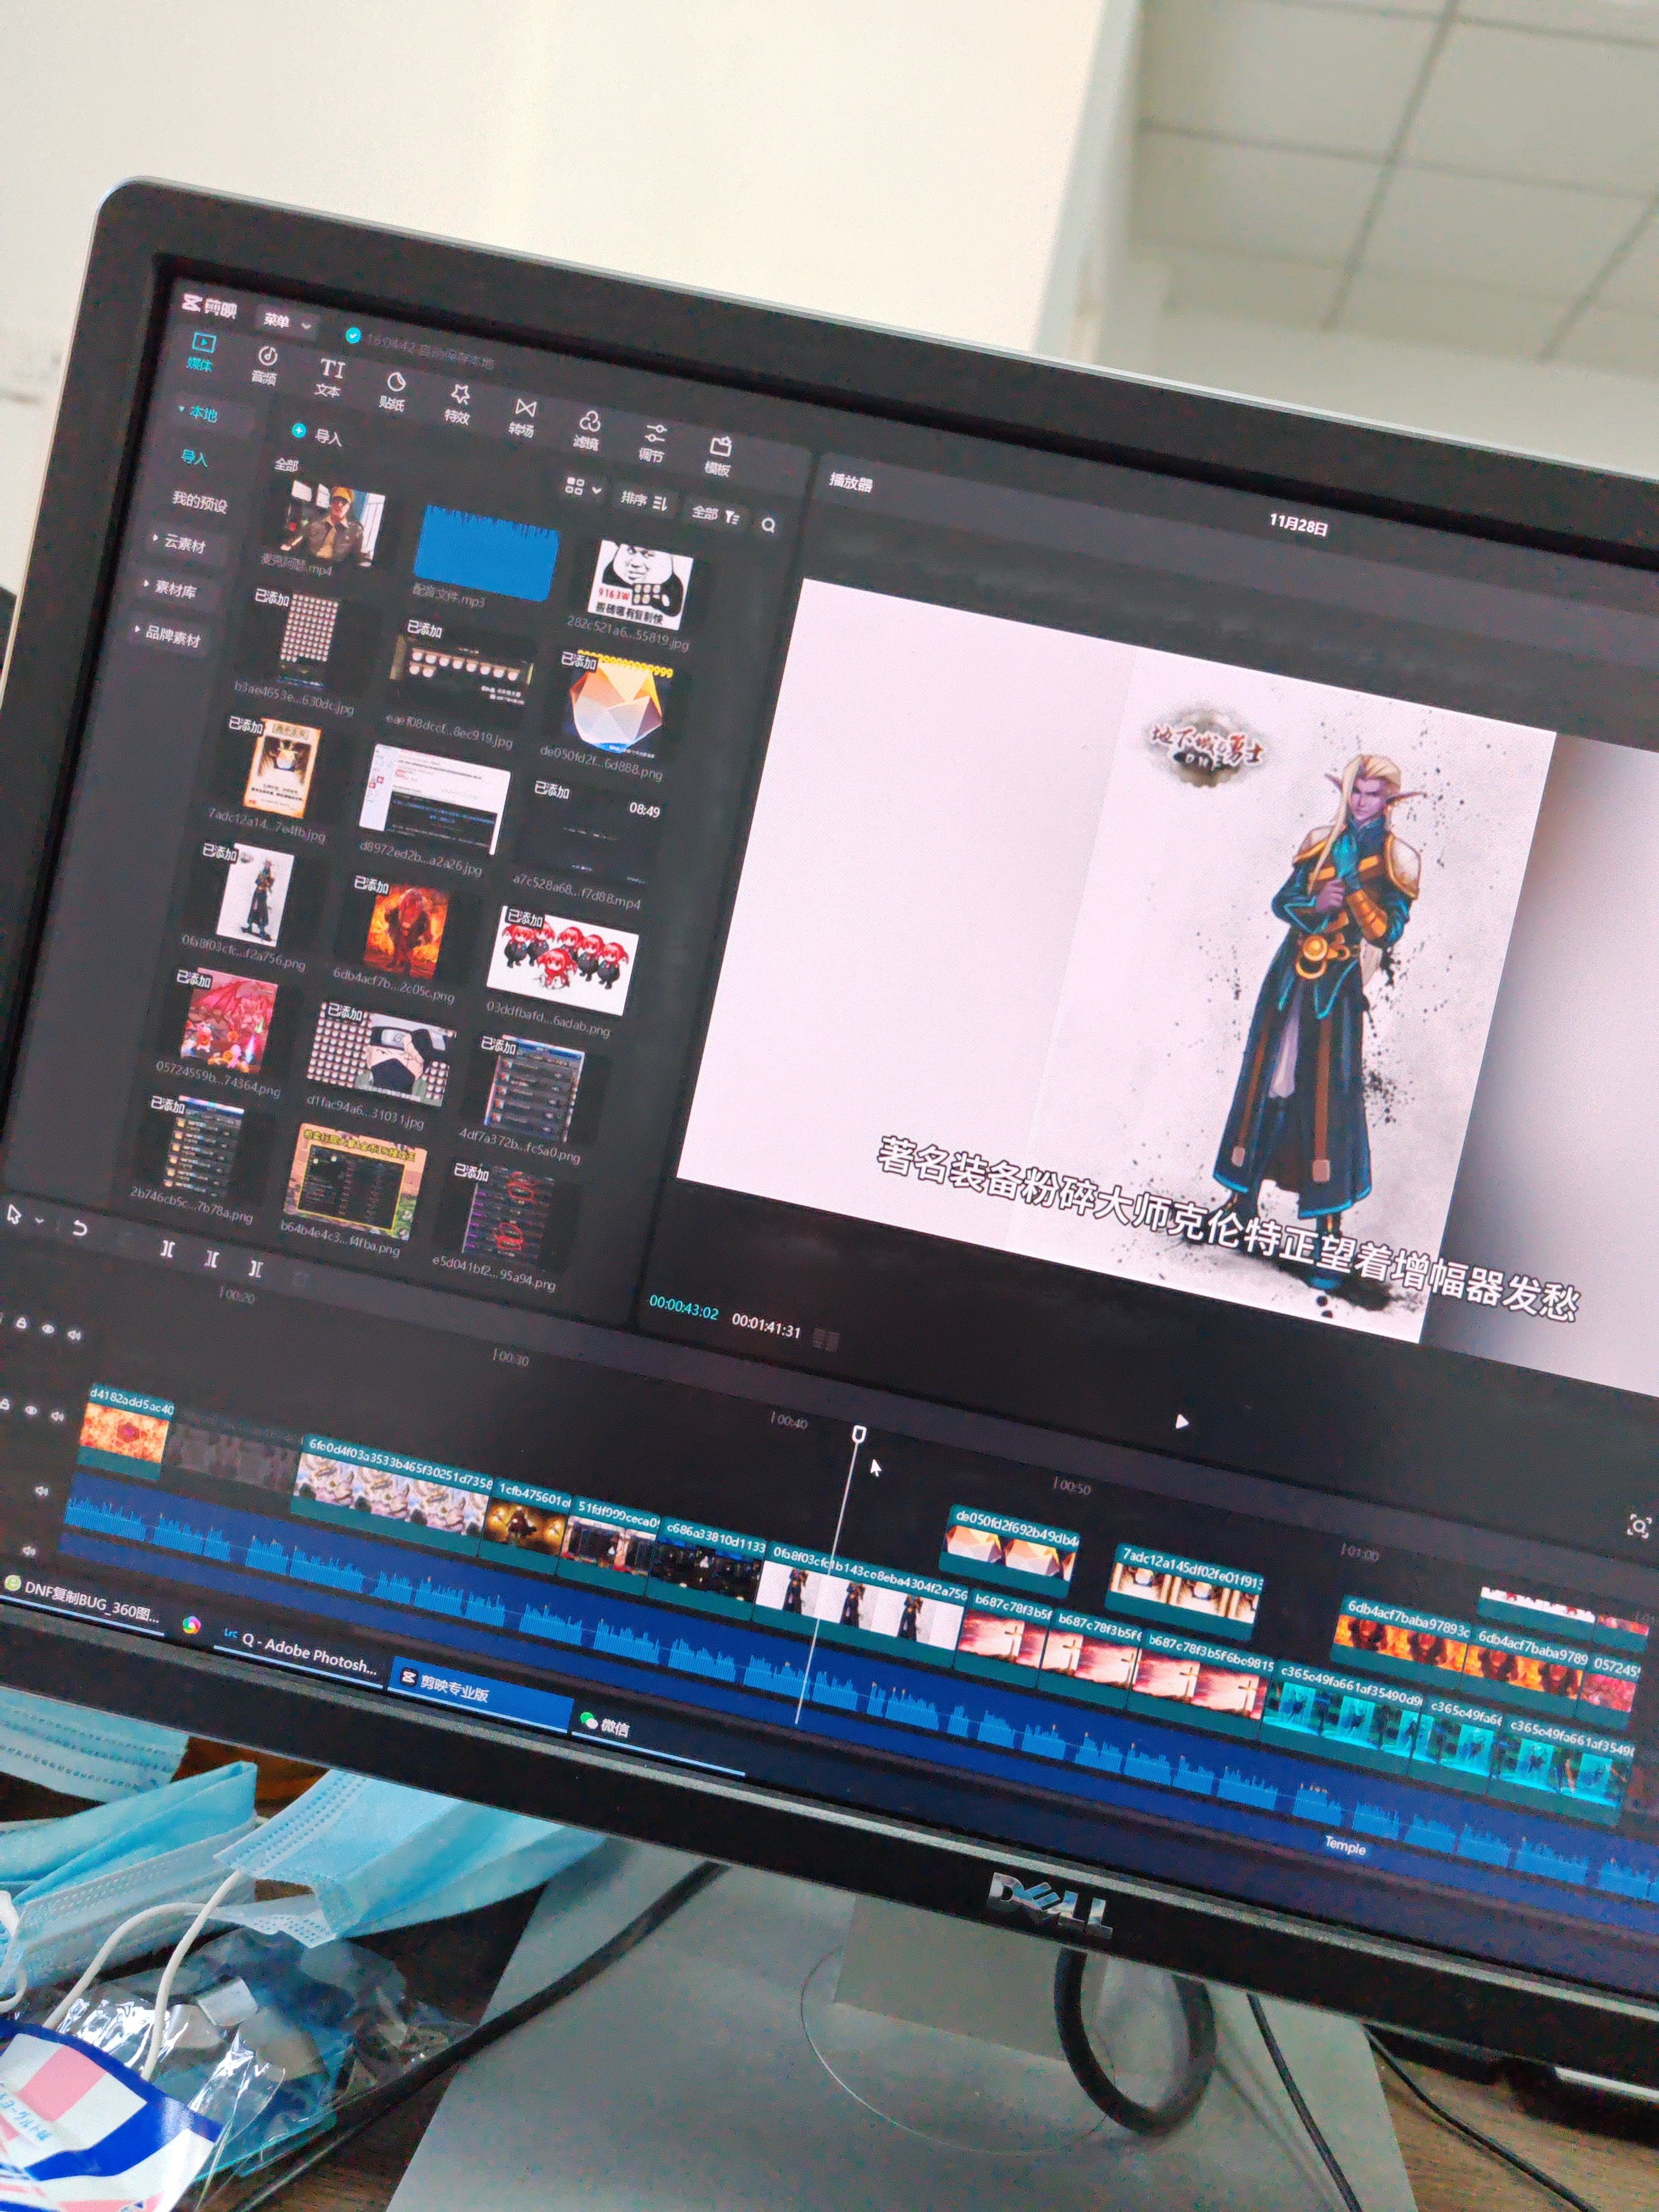Lock the track containing clip d4182add5ac40
This screenshot has width=1659, height=2212.
point(5,1405)
